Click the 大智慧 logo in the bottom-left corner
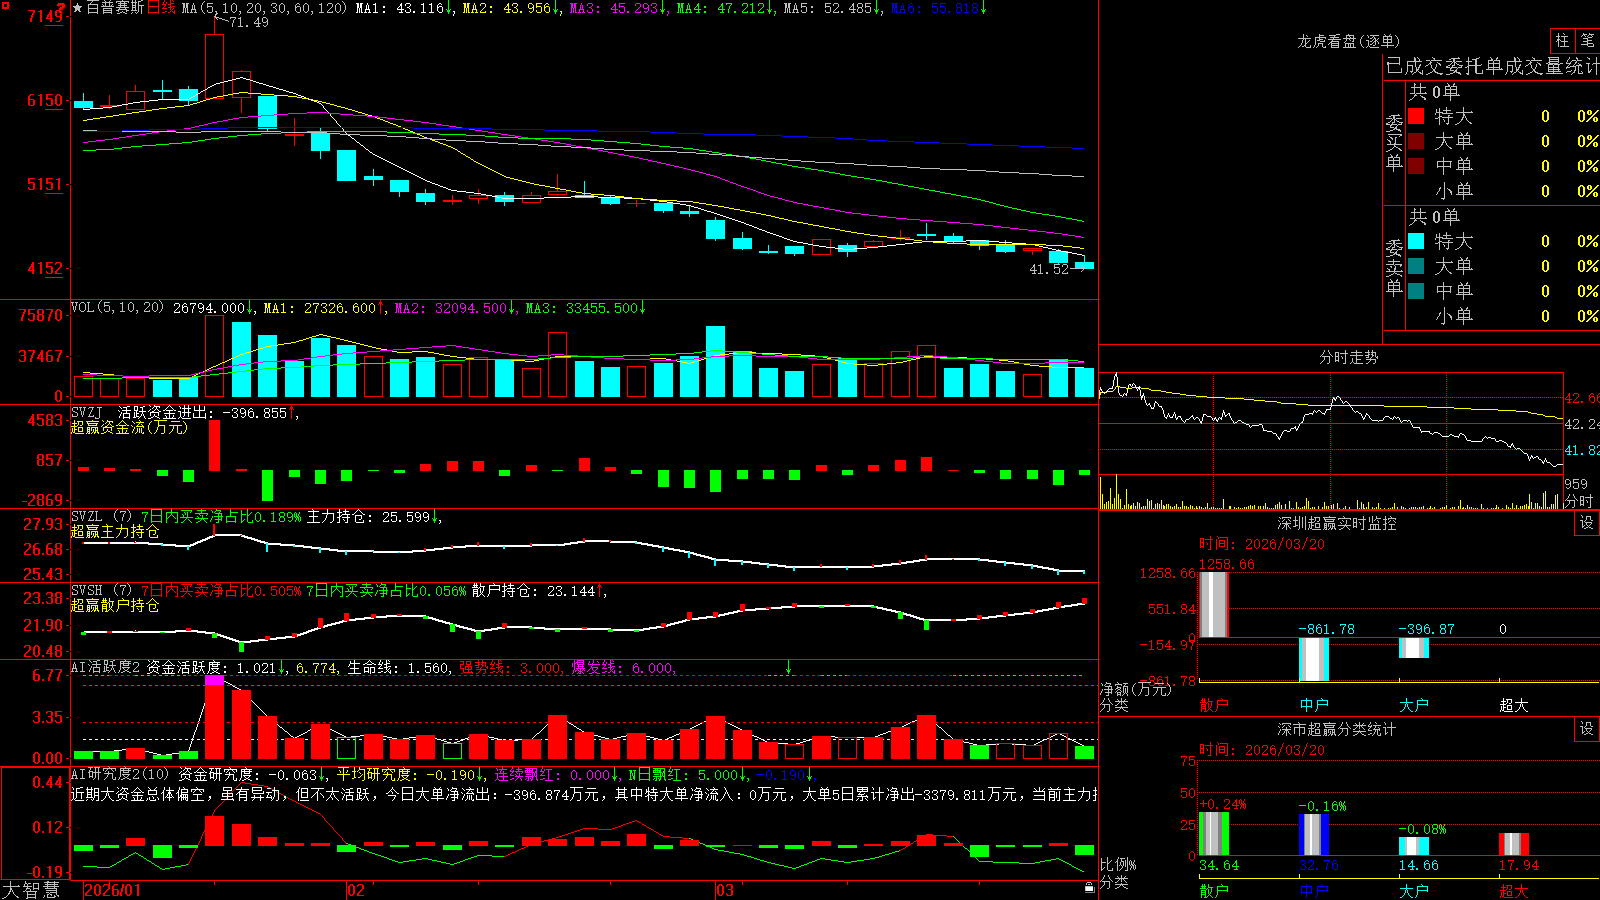Image resolution: width=1600 pixels, height=900 pixels. (31, 890)
